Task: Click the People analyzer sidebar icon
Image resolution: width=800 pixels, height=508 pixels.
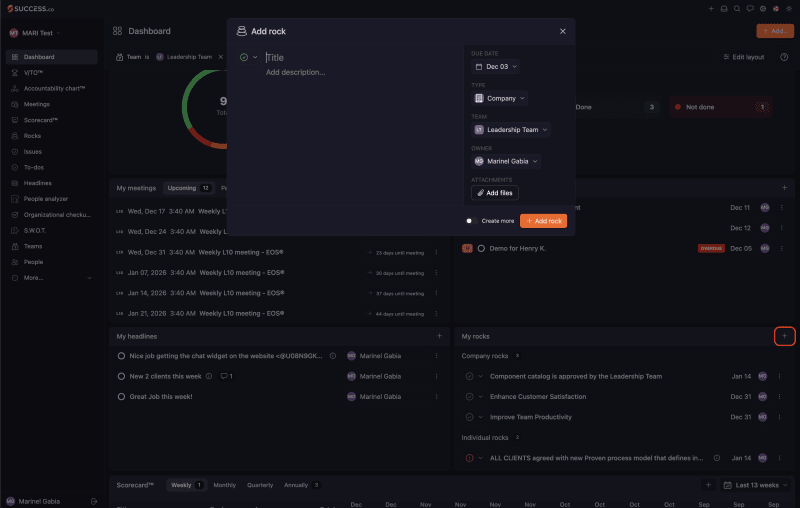Action: pyautogui.click(x=15, y=199)
